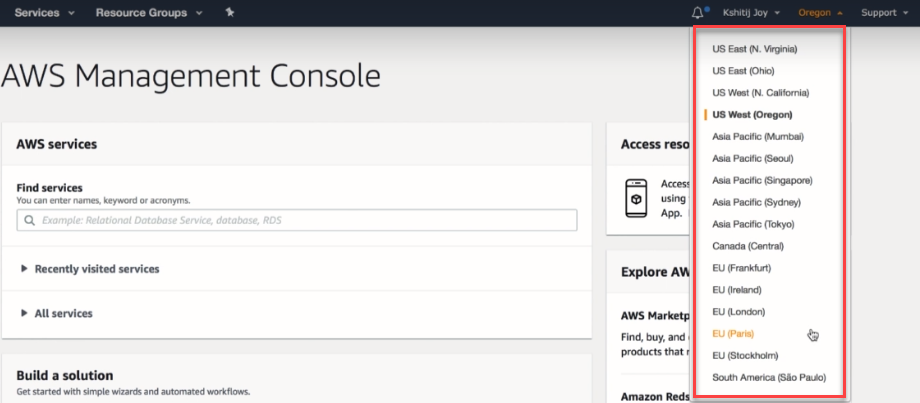Expand Recently visited services
The image size is (920, 403).
click(x=90, y=269)
